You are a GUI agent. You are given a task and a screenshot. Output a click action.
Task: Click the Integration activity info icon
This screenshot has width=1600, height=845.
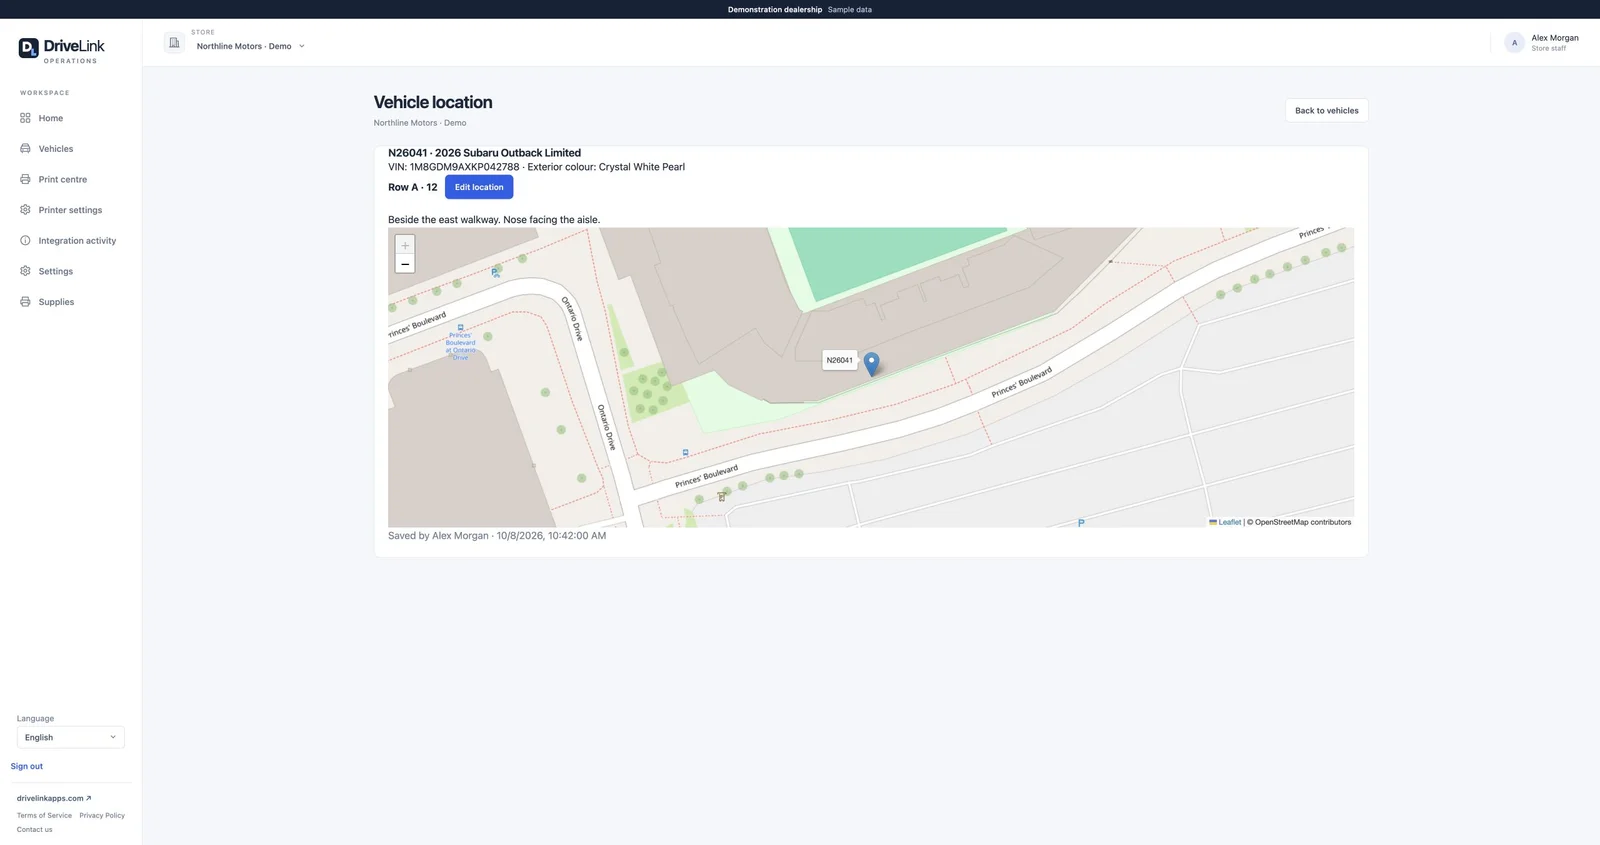point(25,241)
